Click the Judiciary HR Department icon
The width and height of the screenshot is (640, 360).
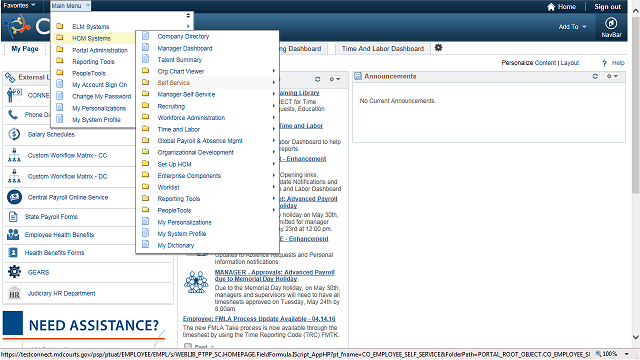click(x=14, y=293)
